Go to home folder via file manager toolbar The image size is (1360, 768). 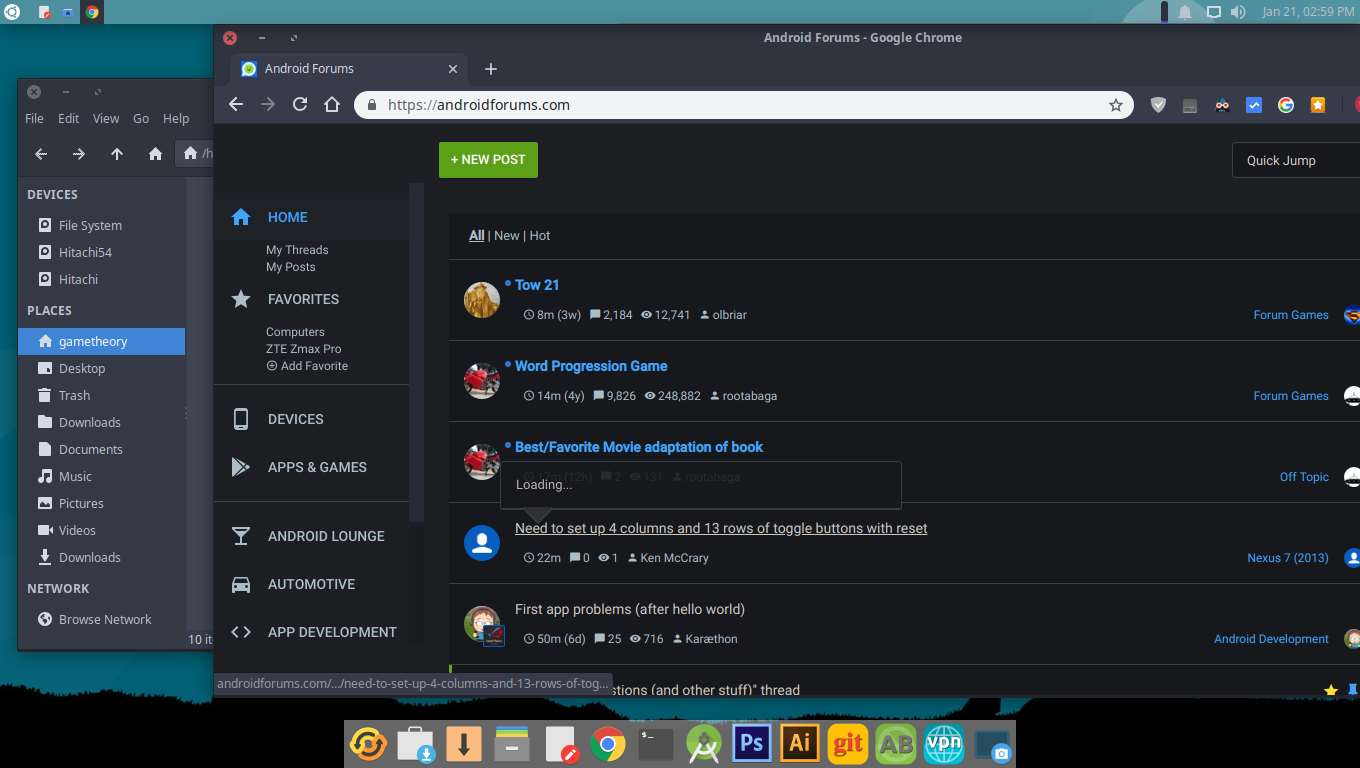coord(155,154)
